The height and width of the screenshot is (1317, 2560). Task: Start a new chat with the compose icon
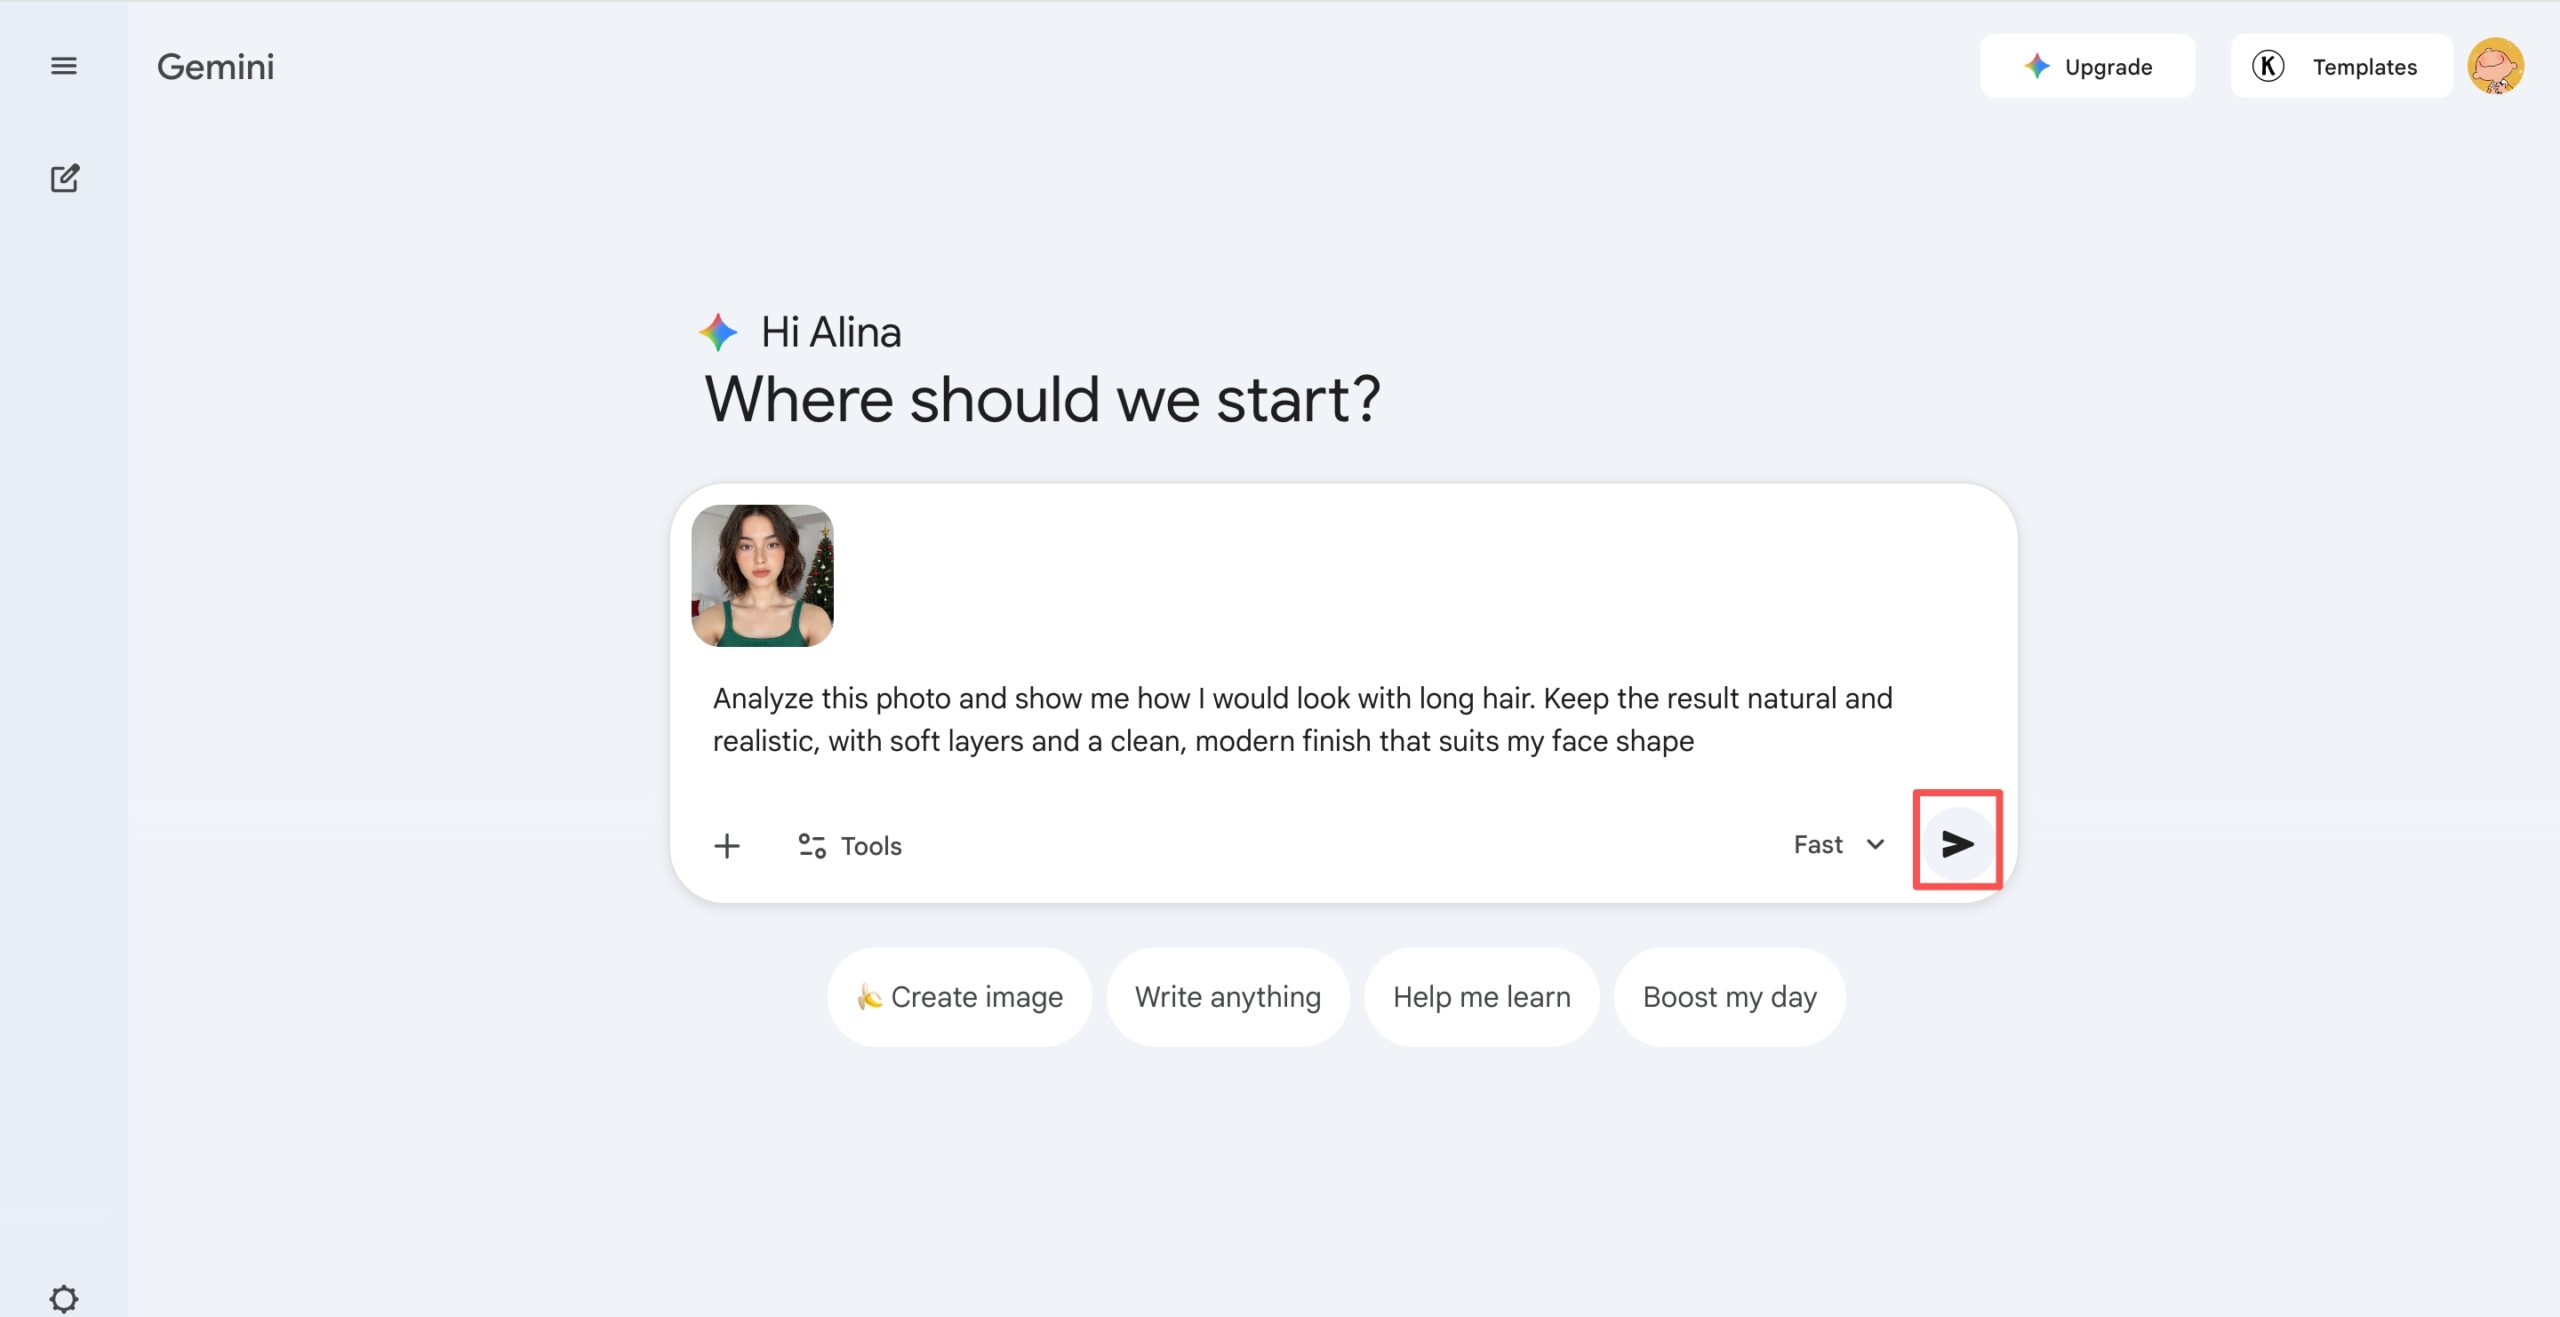[65, 179]
